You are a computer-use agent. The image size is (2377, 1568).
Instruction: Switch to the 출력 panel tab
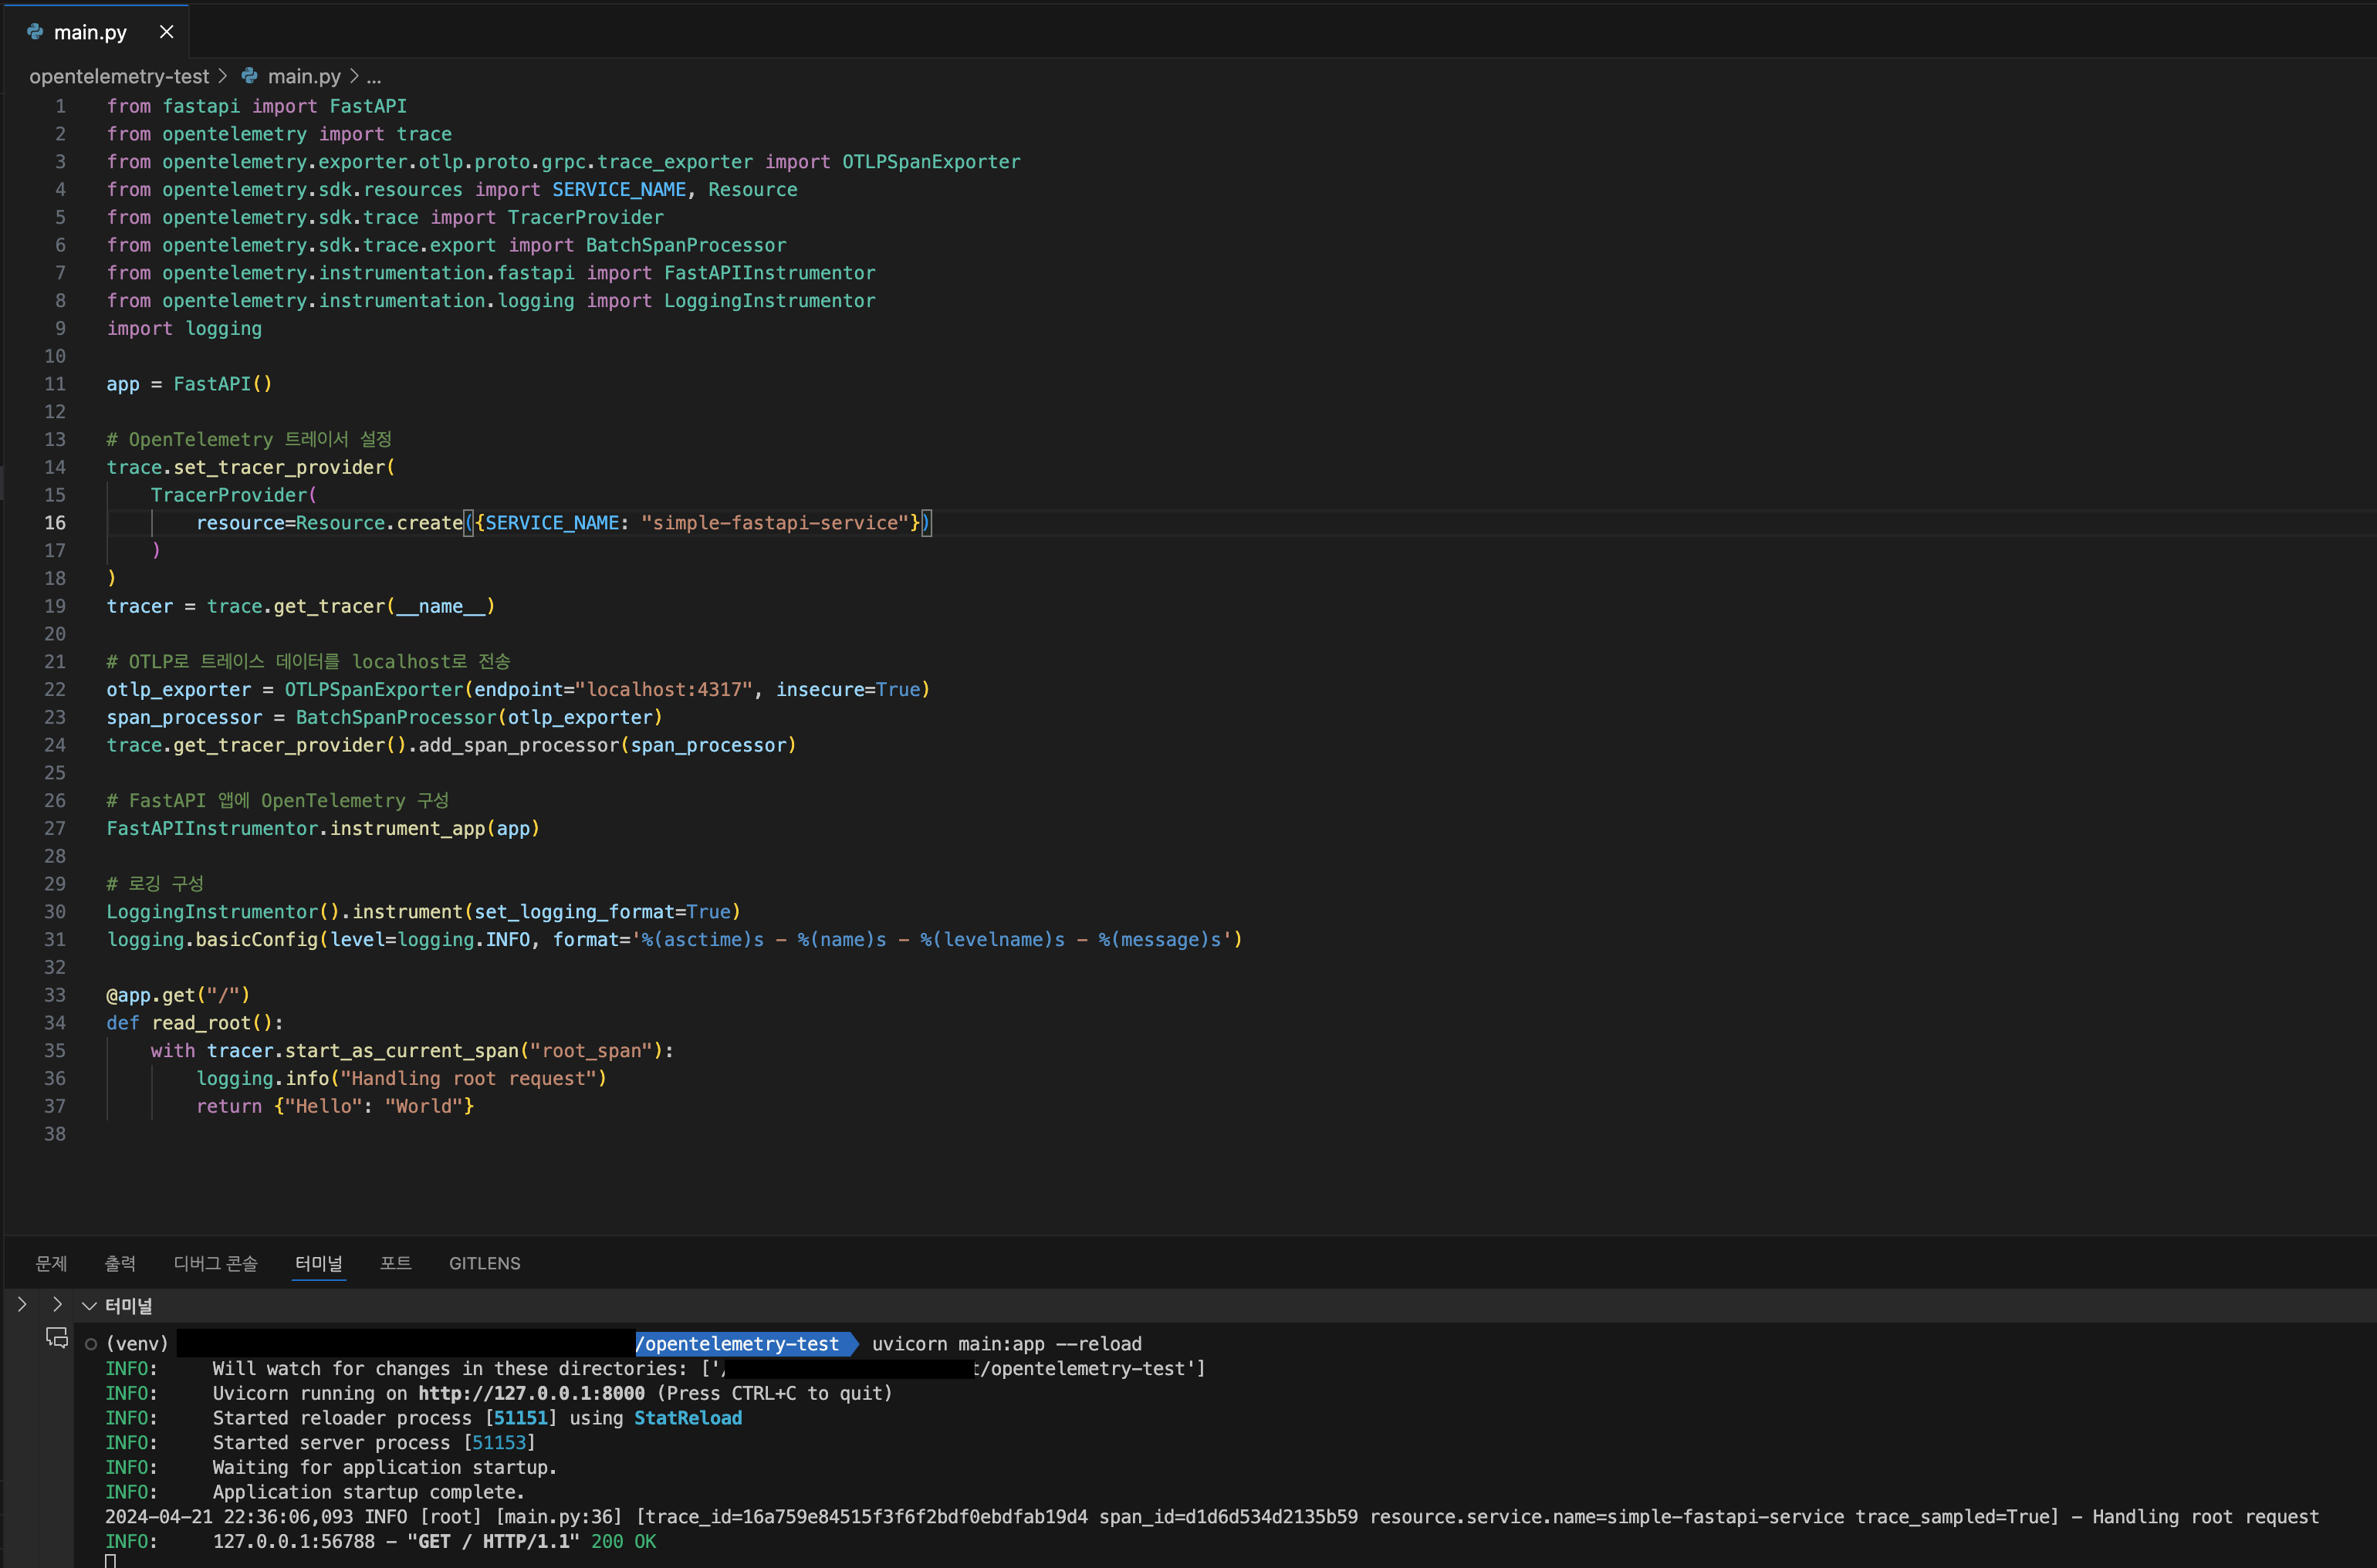coord(120,1263)
